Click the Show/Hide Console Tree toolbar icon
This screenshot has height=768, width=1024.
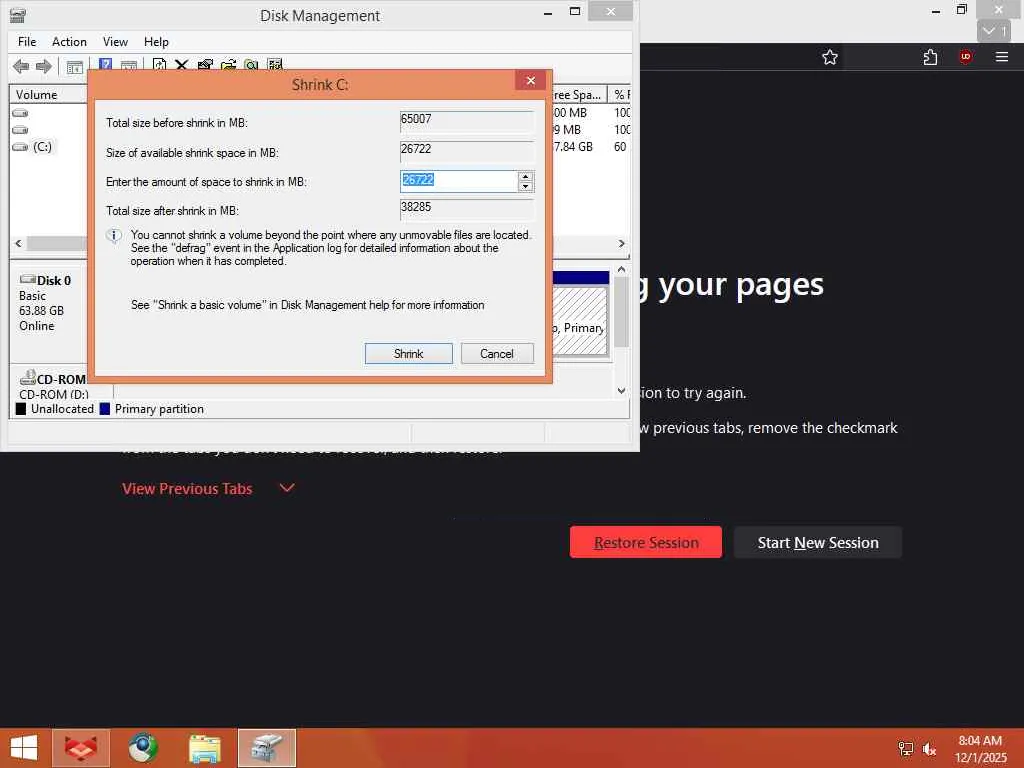pyautogui.click(x=75, y=66)
